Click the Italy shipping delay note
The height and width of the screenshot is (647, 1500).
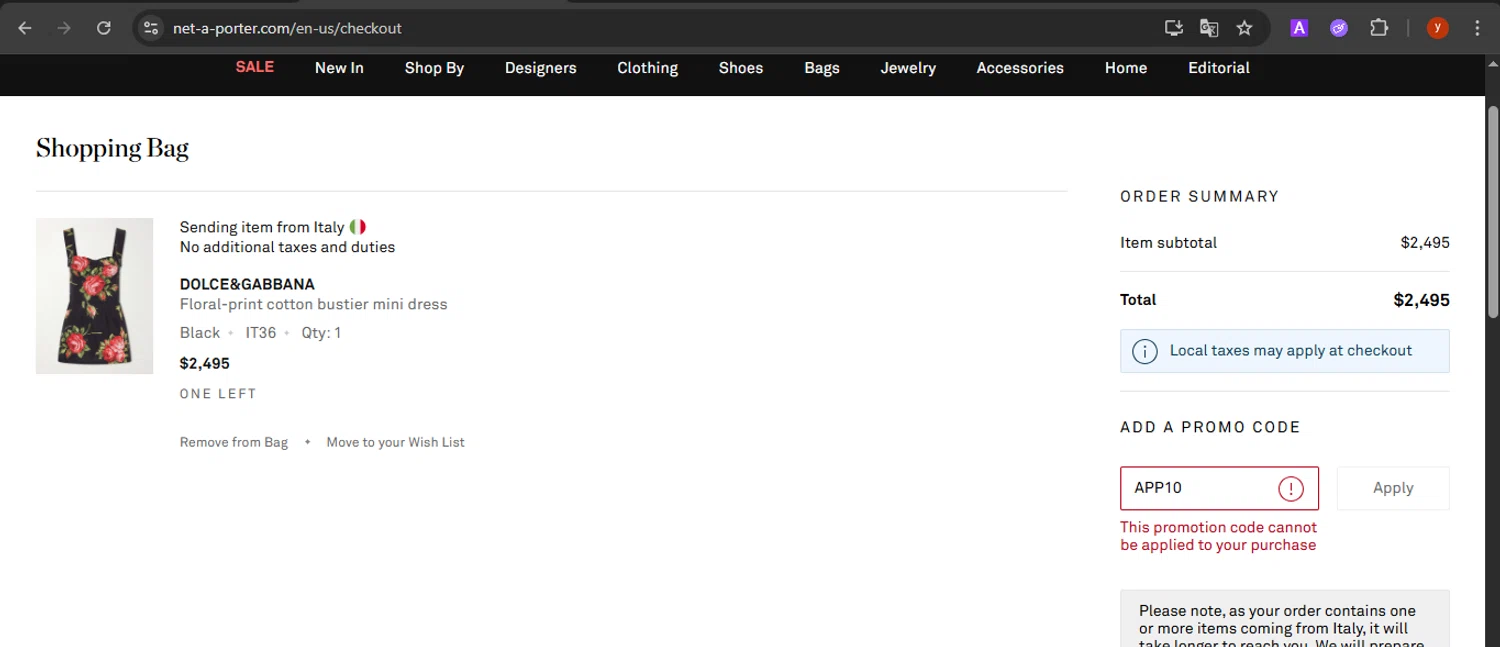[1285, 619]
